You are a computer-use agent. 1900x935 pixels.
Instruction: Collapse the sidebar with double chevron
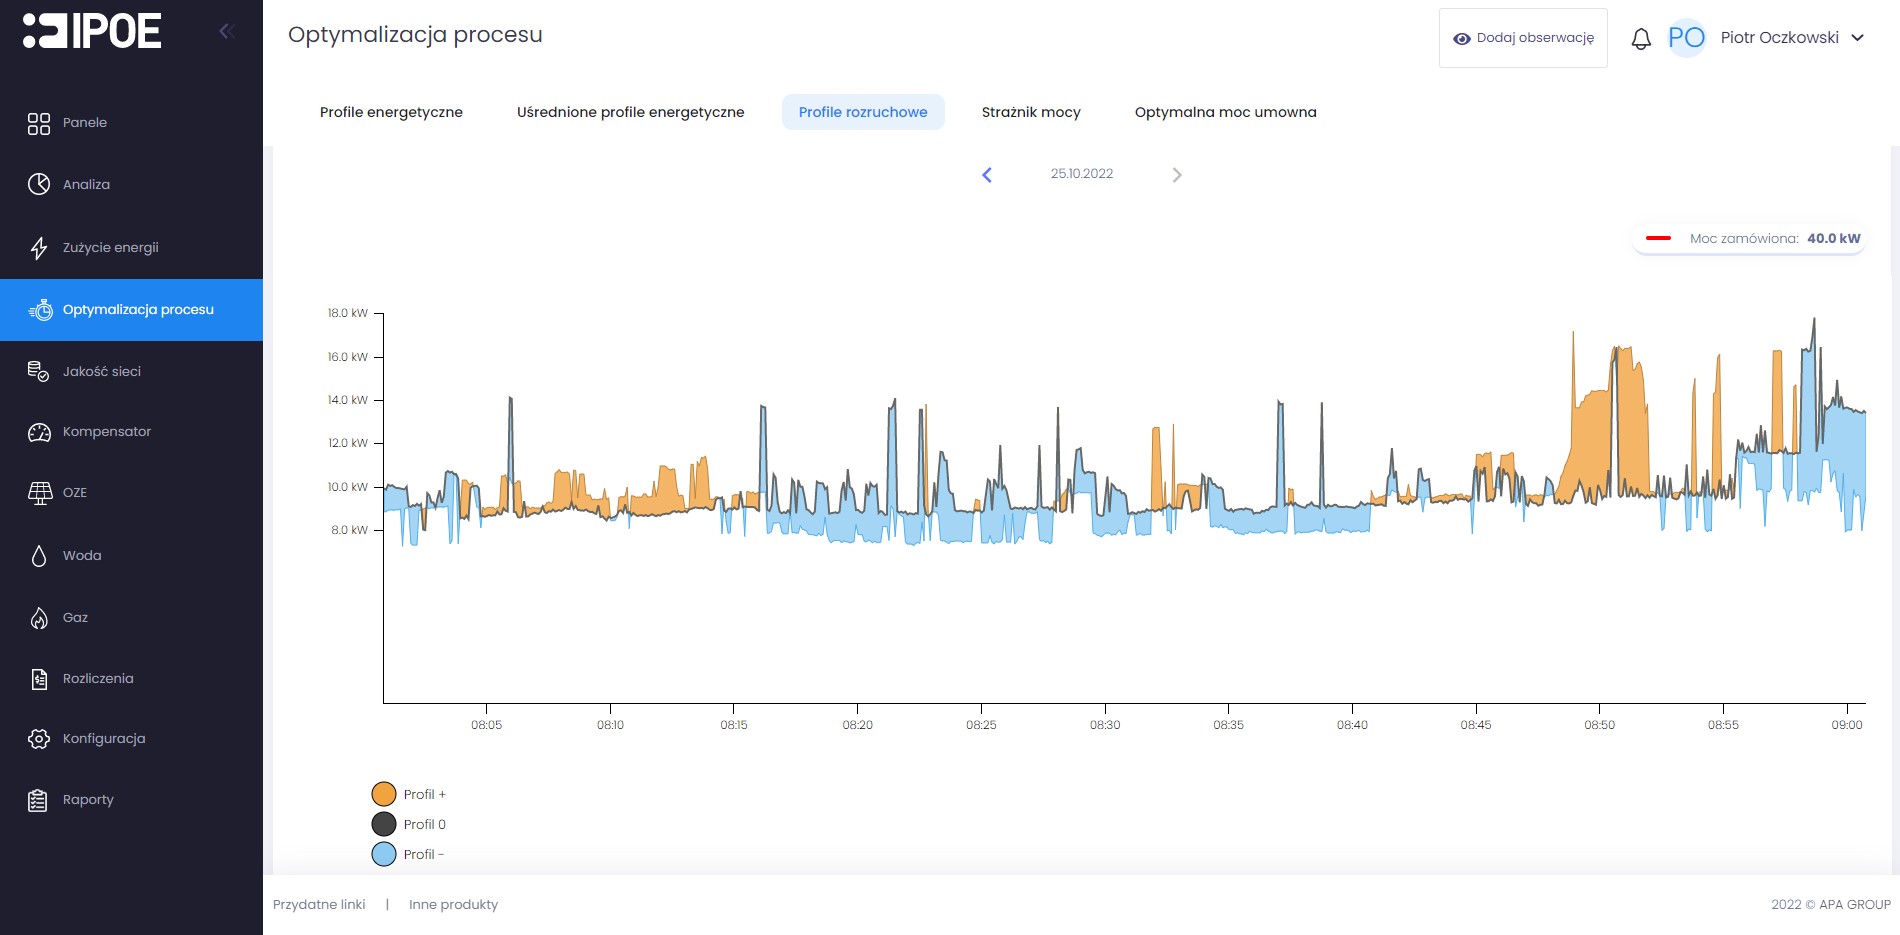click(227, 31)
